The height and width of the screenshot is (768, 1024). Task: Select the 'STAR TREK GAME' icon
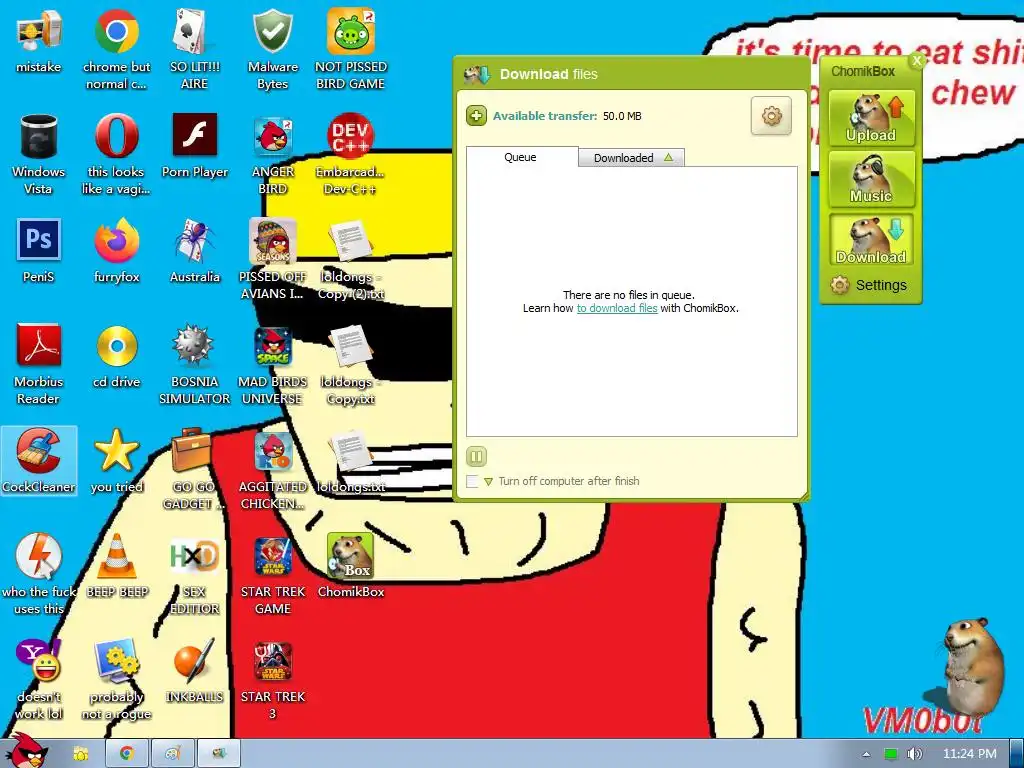273,575
